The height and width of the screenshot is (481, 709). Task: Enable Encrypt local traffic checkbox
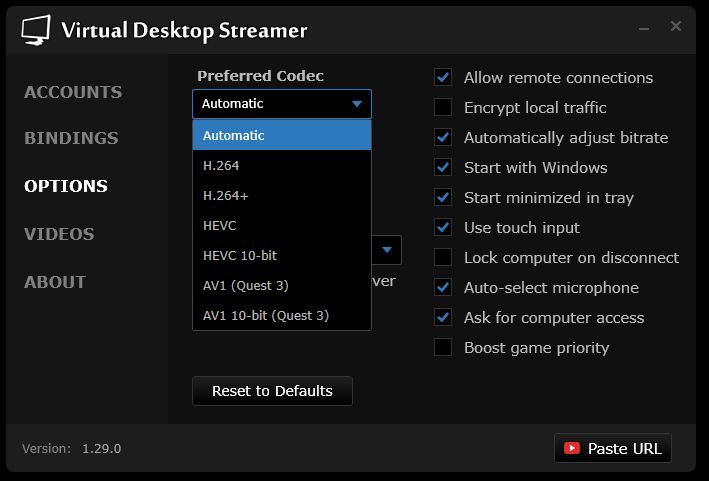443,108
